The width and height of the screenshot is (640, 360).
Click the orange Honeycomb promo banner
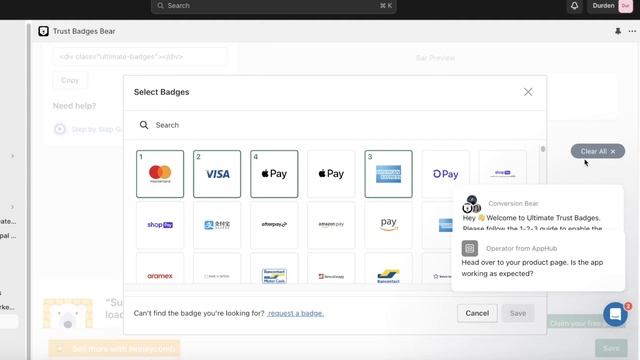tap(114, 349)
